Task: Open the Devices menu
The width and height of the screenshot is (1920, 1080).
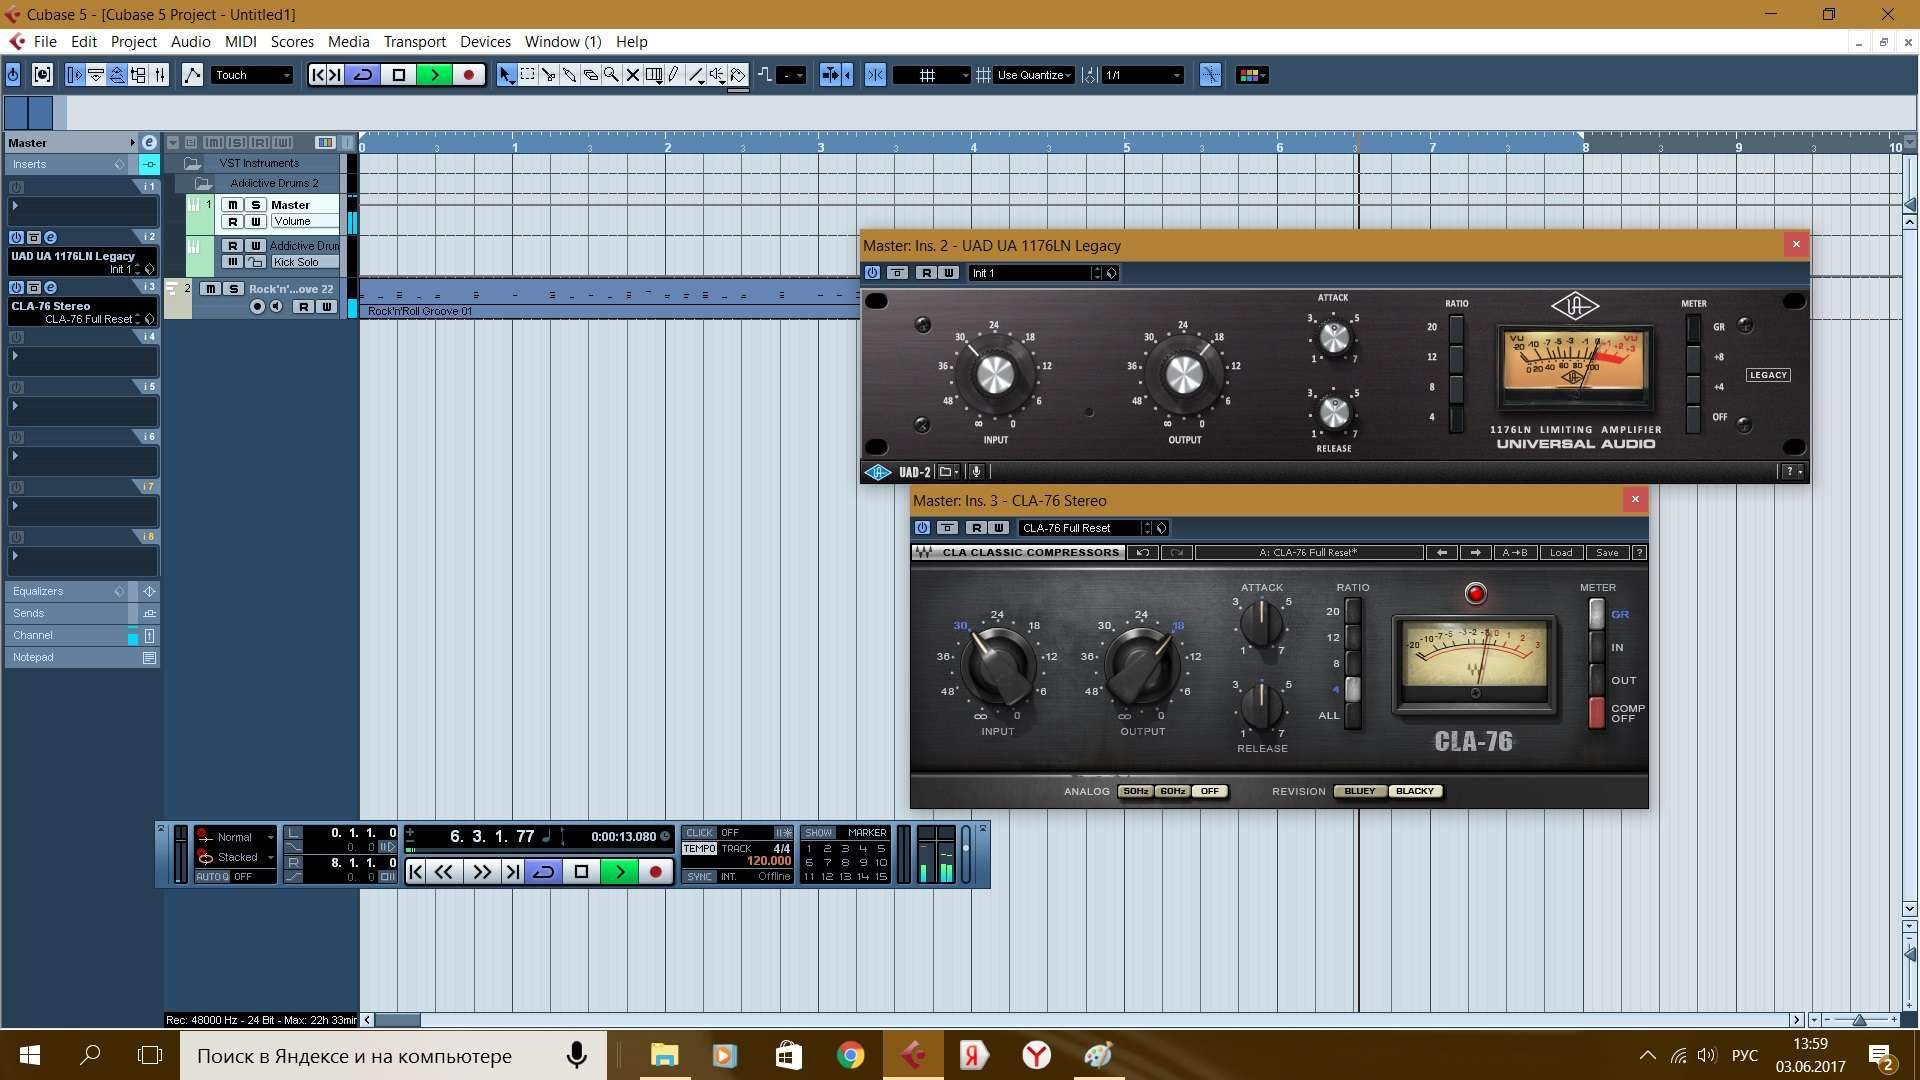Action: click(x=485, y=42)
